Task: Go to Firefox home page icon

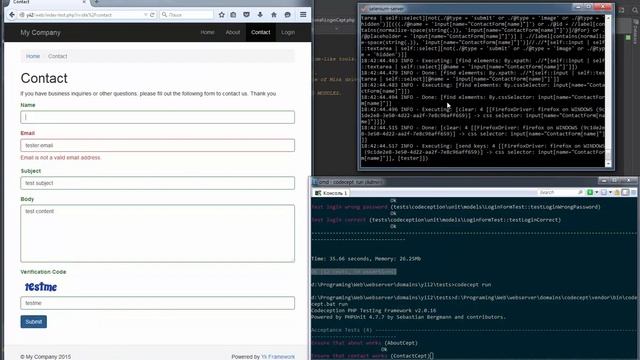Action: click(274, 15)
